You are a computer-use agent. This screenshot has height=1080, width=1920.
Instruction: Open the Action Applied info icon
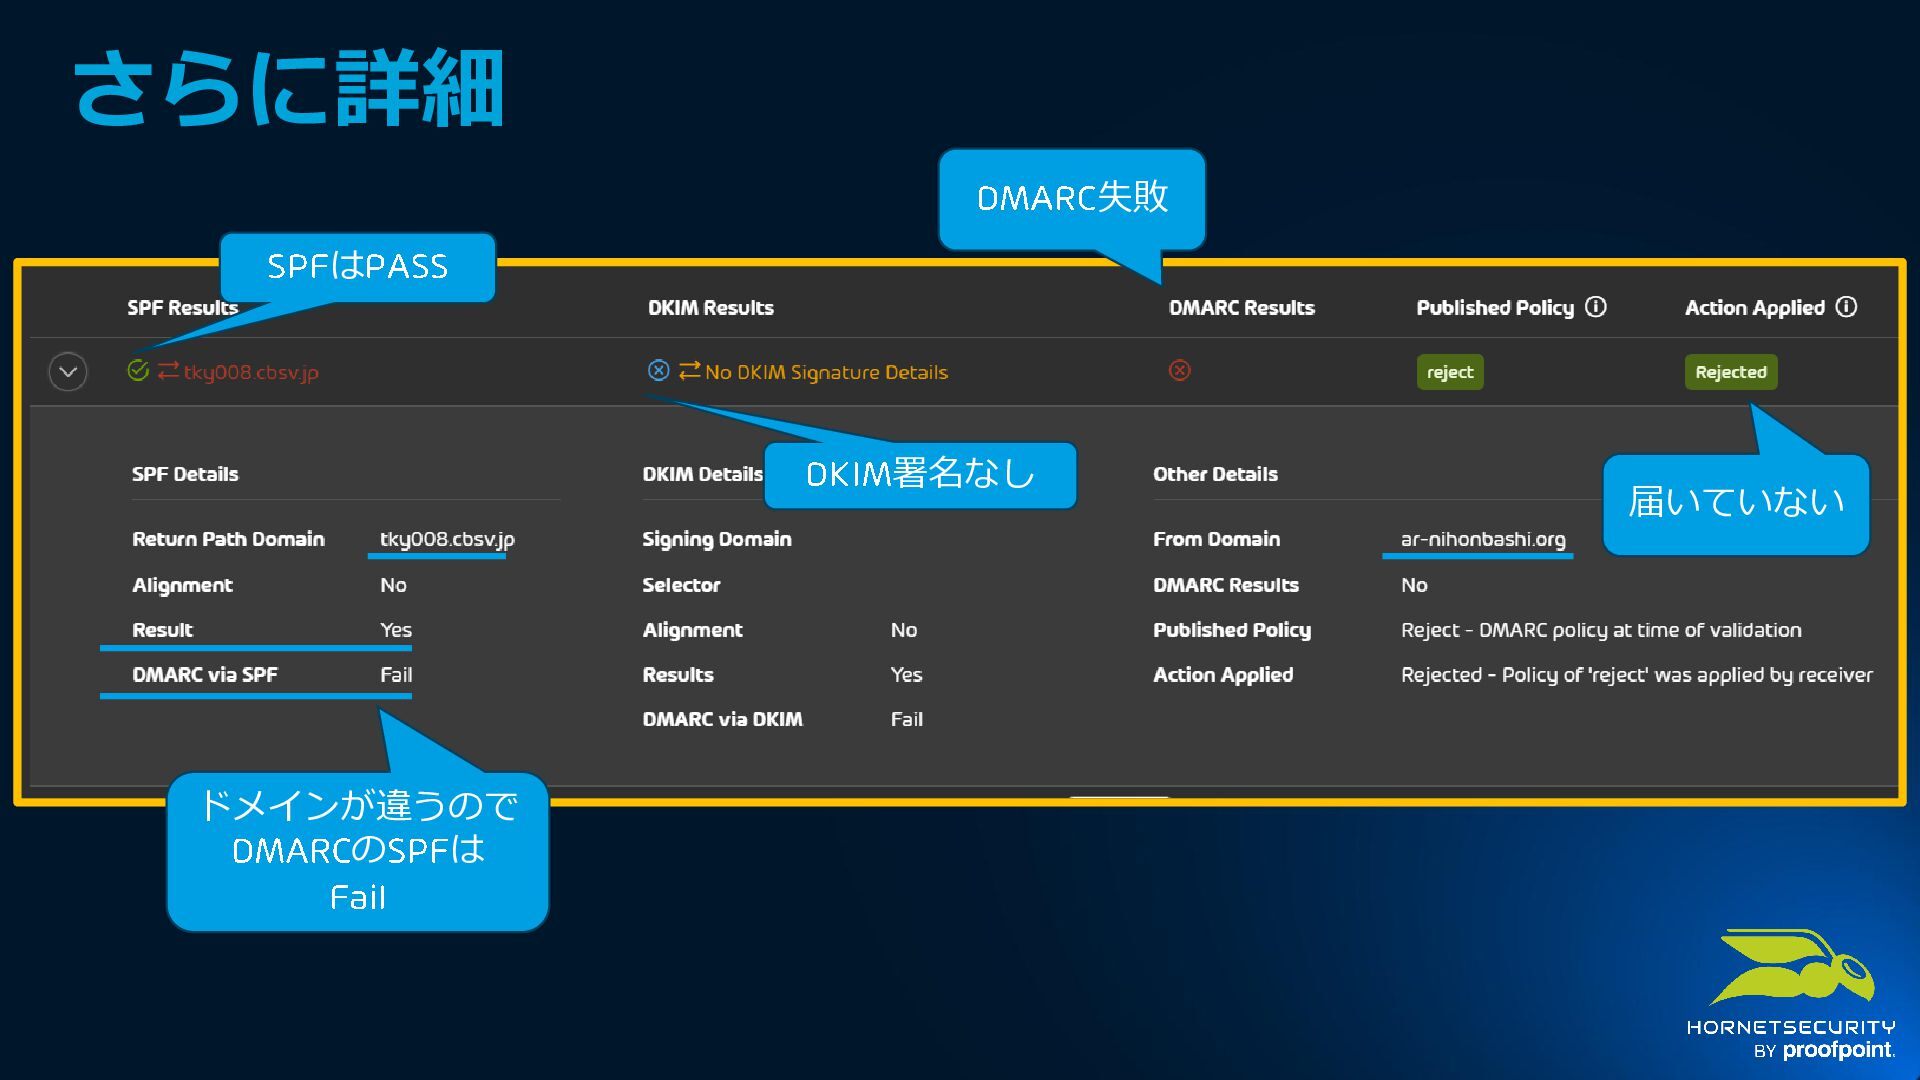pos(1847,307)
